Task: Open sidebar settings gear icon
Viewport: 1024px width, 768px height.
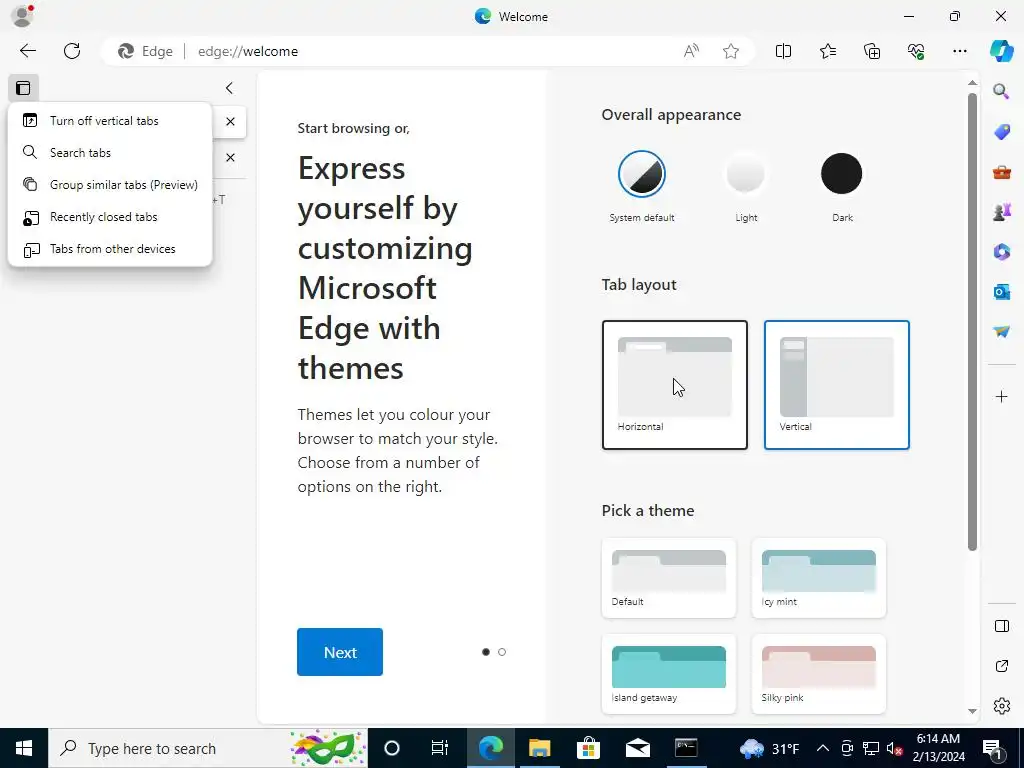Action: point(1001,706)
